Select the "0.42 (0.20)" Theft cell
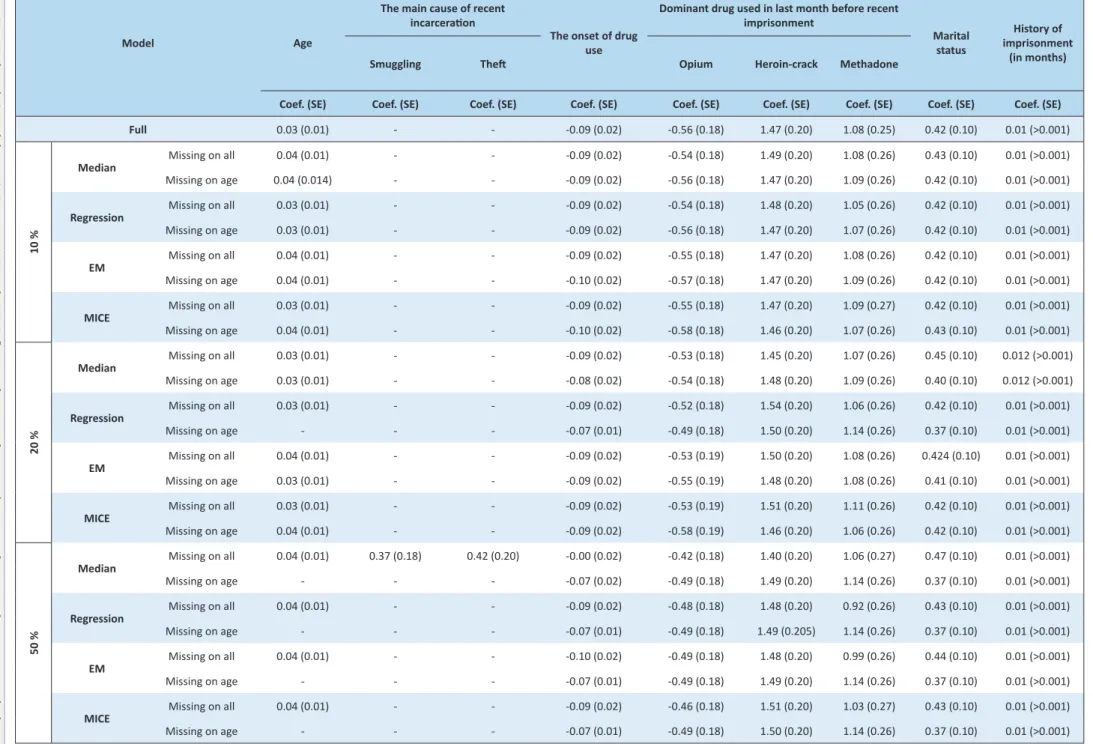 click(x=493, y=556)
